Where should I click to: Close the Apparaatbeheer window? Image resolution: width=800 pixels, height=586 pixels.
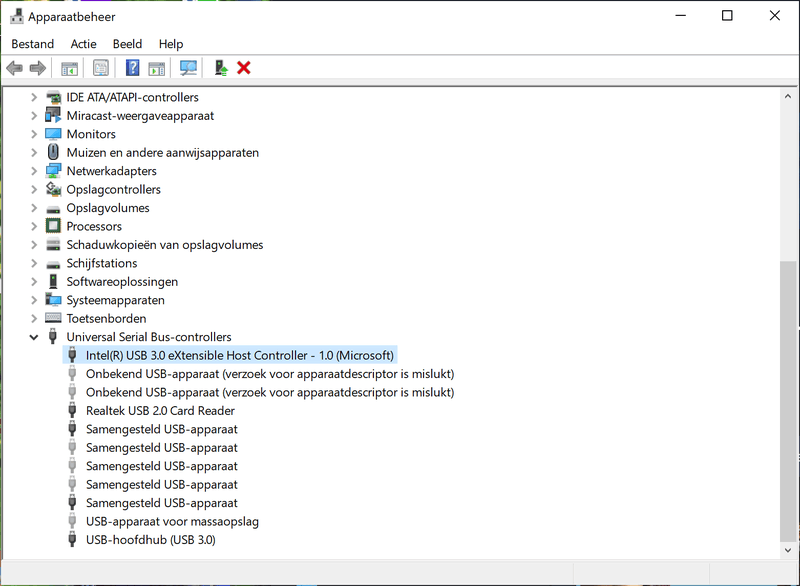pos(774,16)
